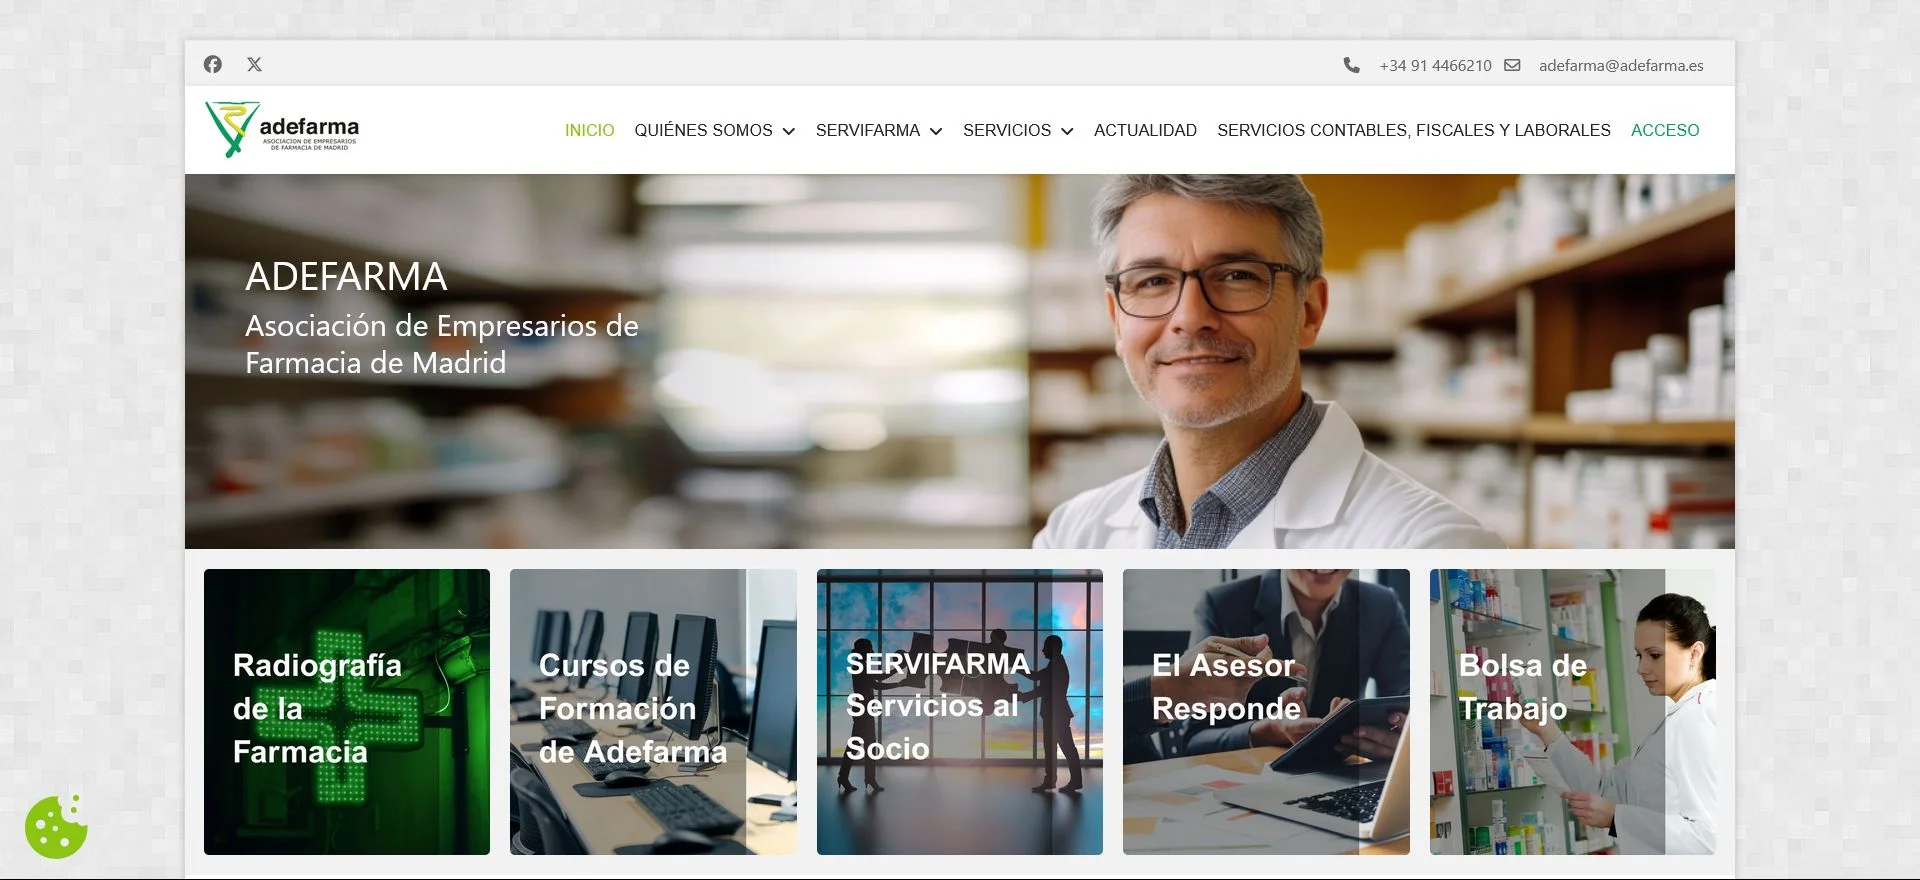The width and height of the screenshot is (1920, 880).
Task: Open the Actualidad menu item
Action: pos(1145,130)
